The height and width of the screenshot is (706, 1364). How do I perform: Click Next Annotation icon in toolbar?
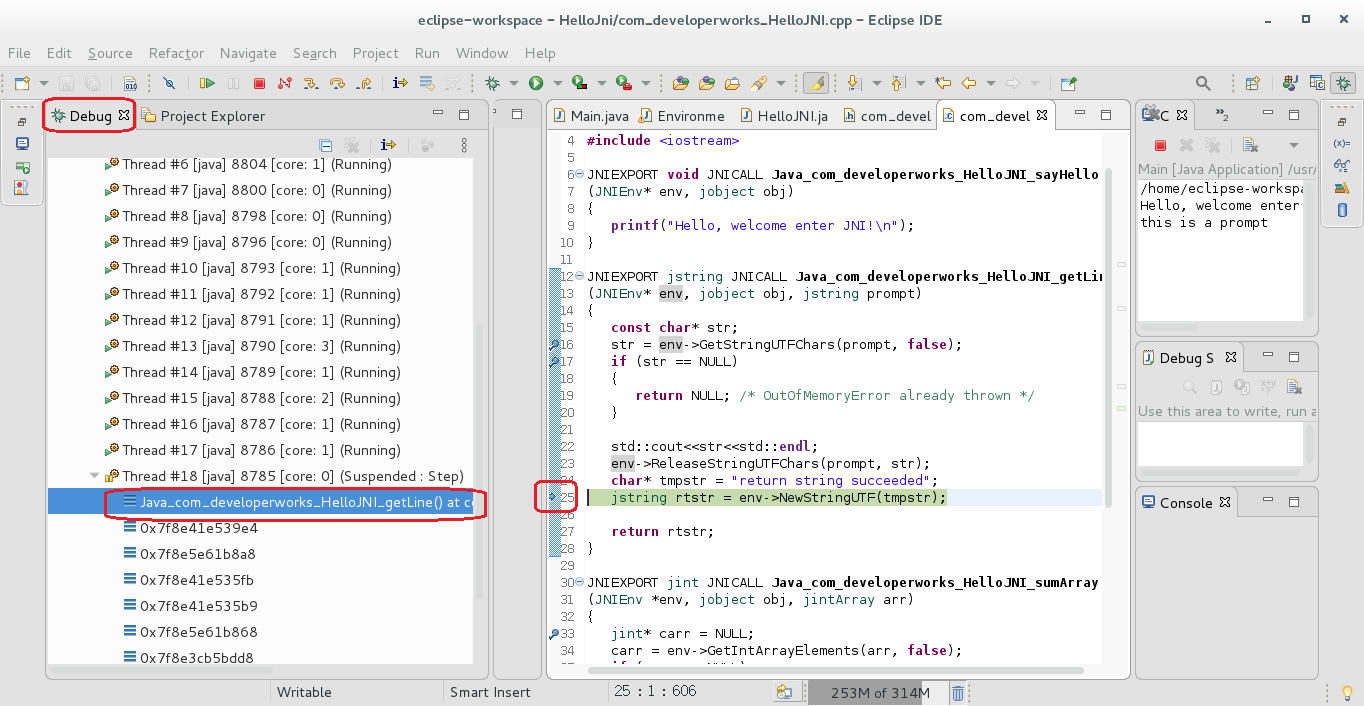coord(853,84)
